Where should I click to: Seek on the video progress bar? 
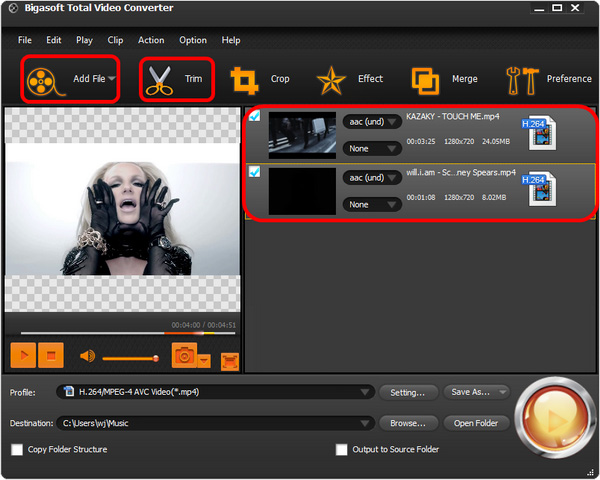click(128, 333)
